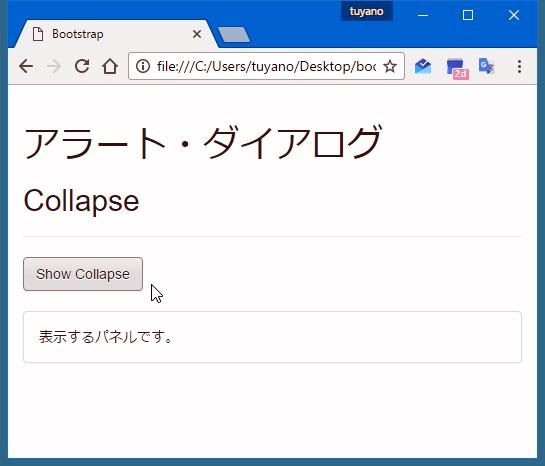This screenshot has width=545, height=466.
Task: Open the Google Translate extension icon
Action: 487,66
